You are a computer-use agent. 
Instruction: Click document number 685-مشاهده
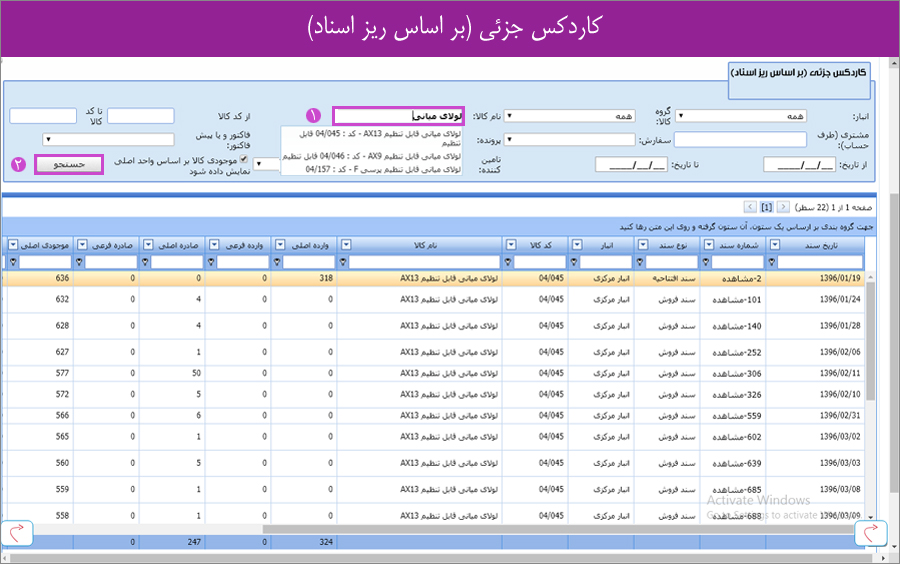click(x=736, y=490)
